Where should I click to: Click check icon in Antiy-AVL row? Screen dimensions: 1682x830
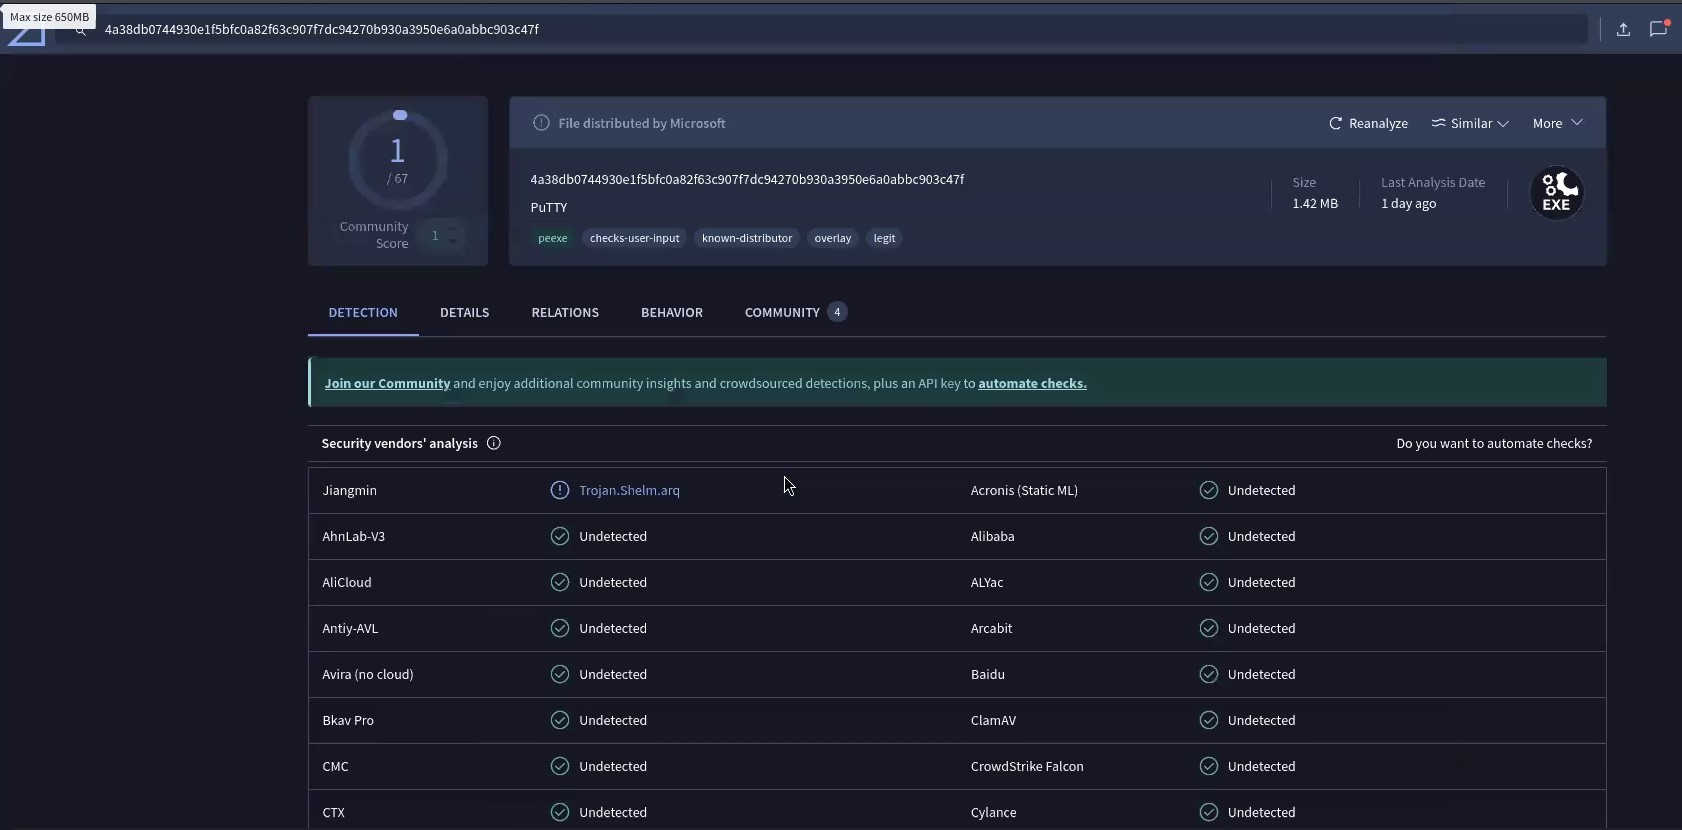pyautogui.click(x=560, y=628)
